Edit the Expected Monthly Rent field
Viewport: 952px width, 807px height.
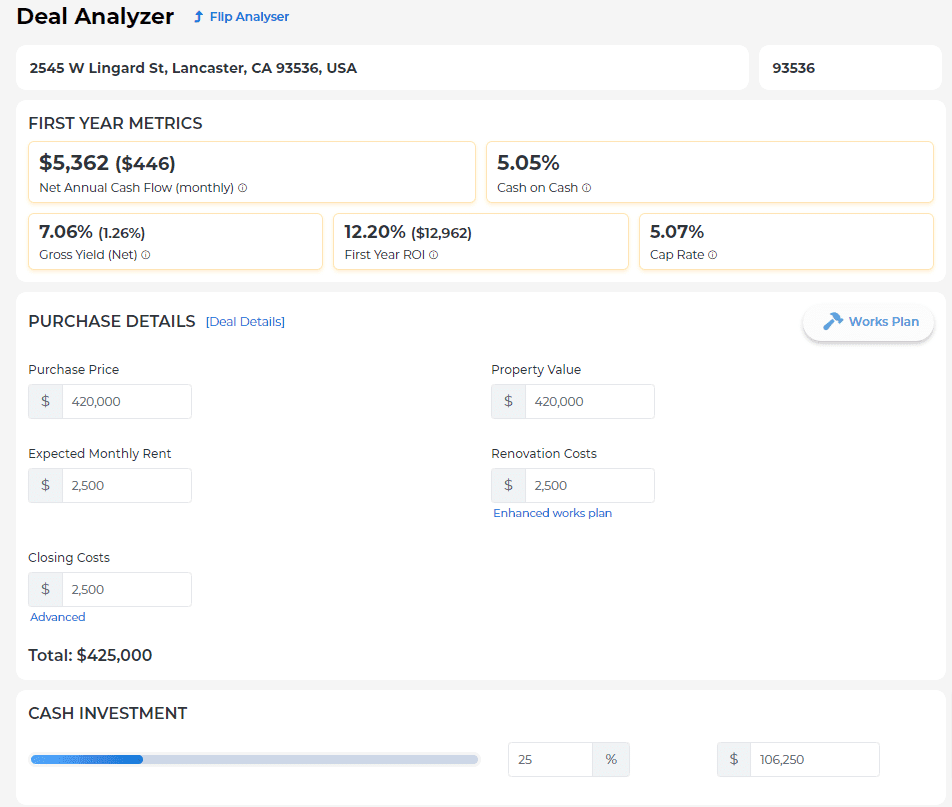coord(126,485)
